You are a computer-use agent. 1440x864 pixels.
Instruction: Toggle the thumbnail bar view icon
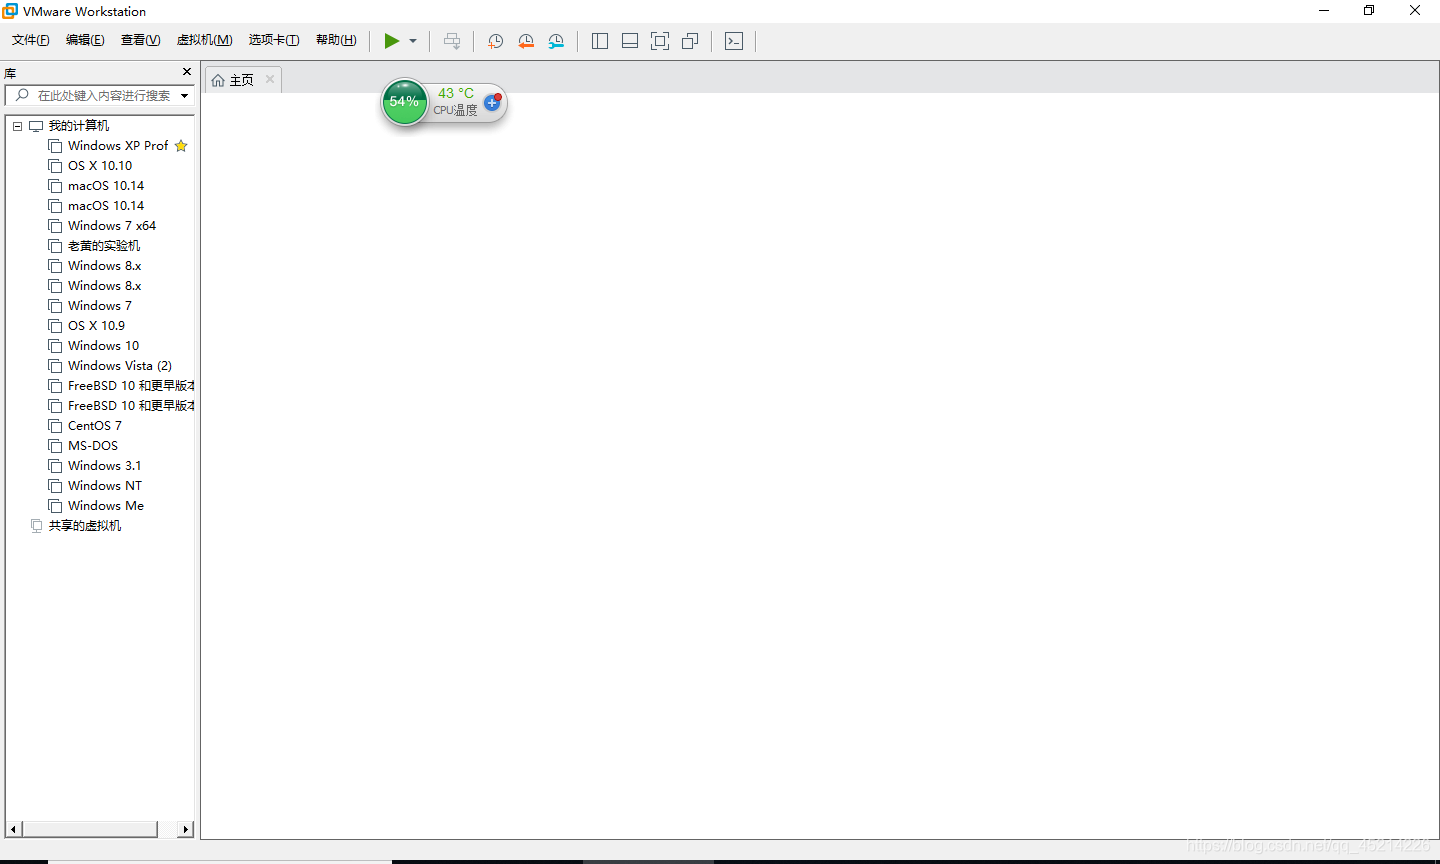pos(630,41)
